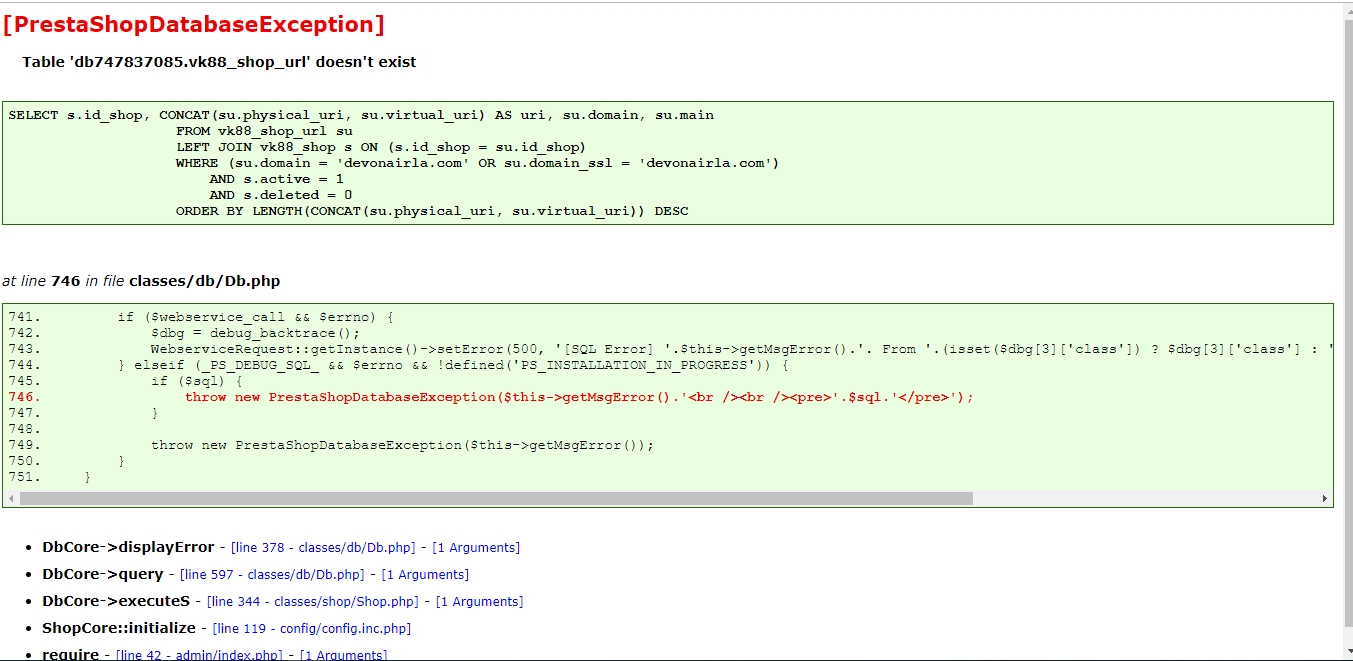Click the DbCore->executeS trace entry name
Screen dimensions: 1353x661
[116, 601]
